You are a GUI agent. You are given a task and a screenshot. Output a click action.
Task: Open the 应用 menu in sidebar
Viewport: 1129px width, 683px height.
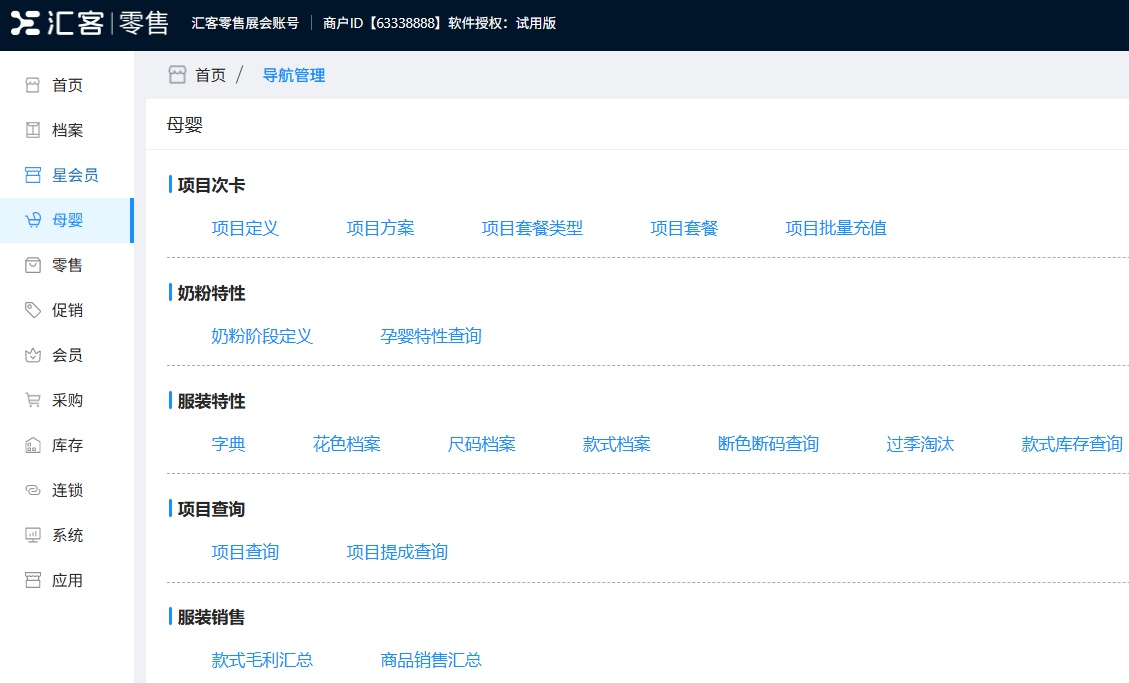click(x=67, y=580)
